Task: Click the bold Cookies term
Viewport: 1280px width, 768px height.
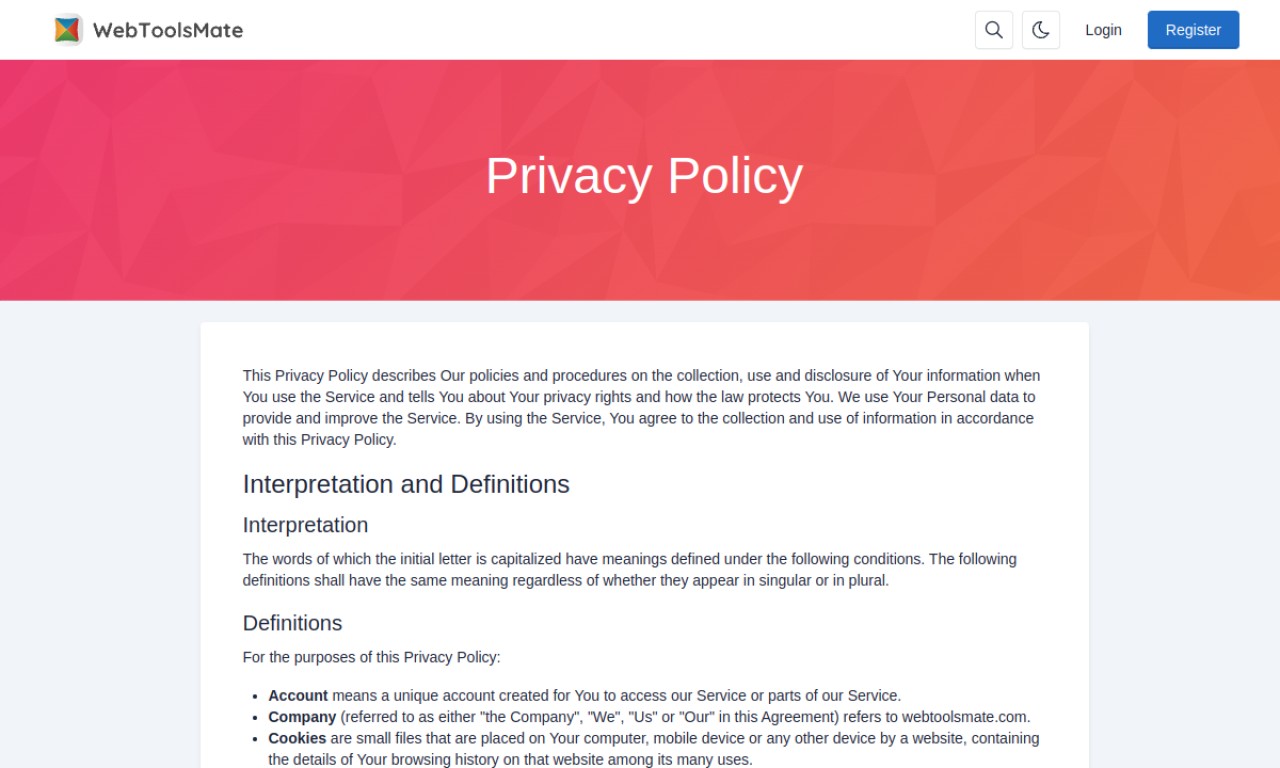Action: tap(297, 738)
